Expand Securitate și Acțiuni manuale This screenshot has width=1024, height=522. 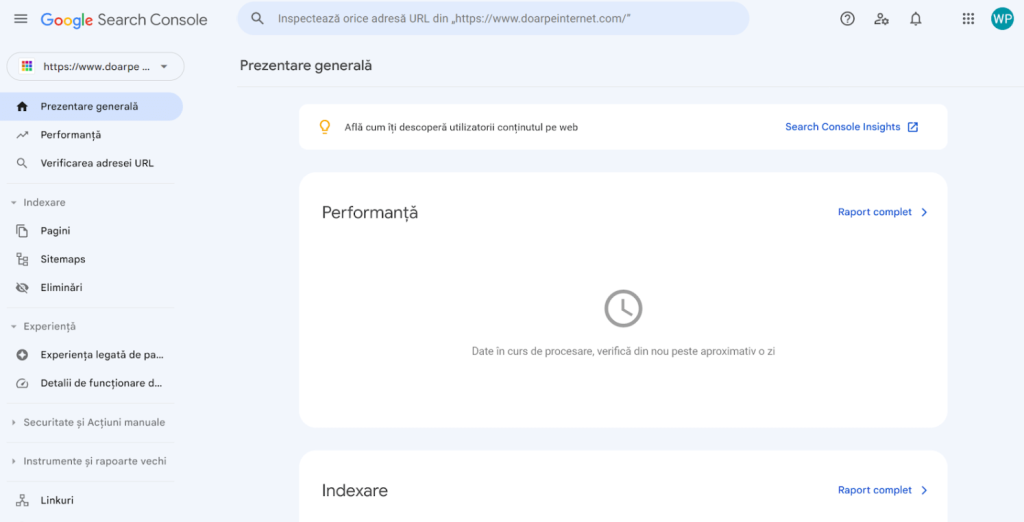pos(88,422)
